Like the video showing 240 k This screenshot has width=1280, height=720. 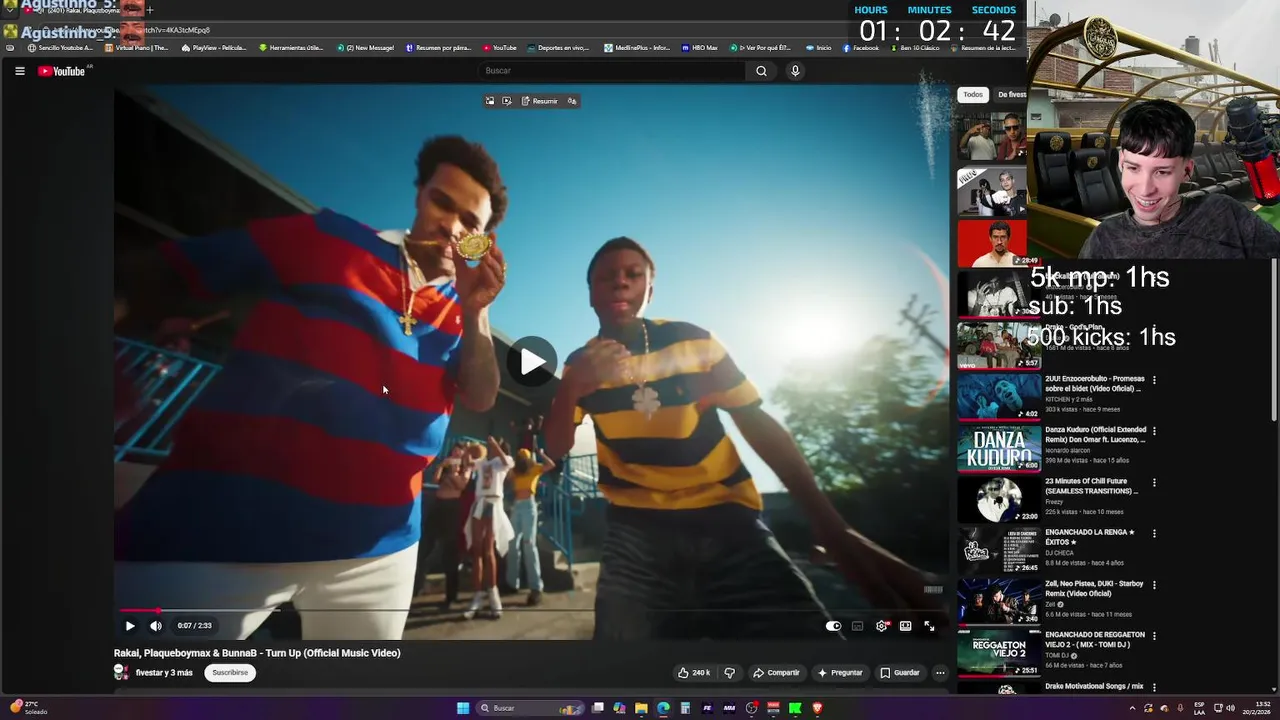tap(694, 673)
